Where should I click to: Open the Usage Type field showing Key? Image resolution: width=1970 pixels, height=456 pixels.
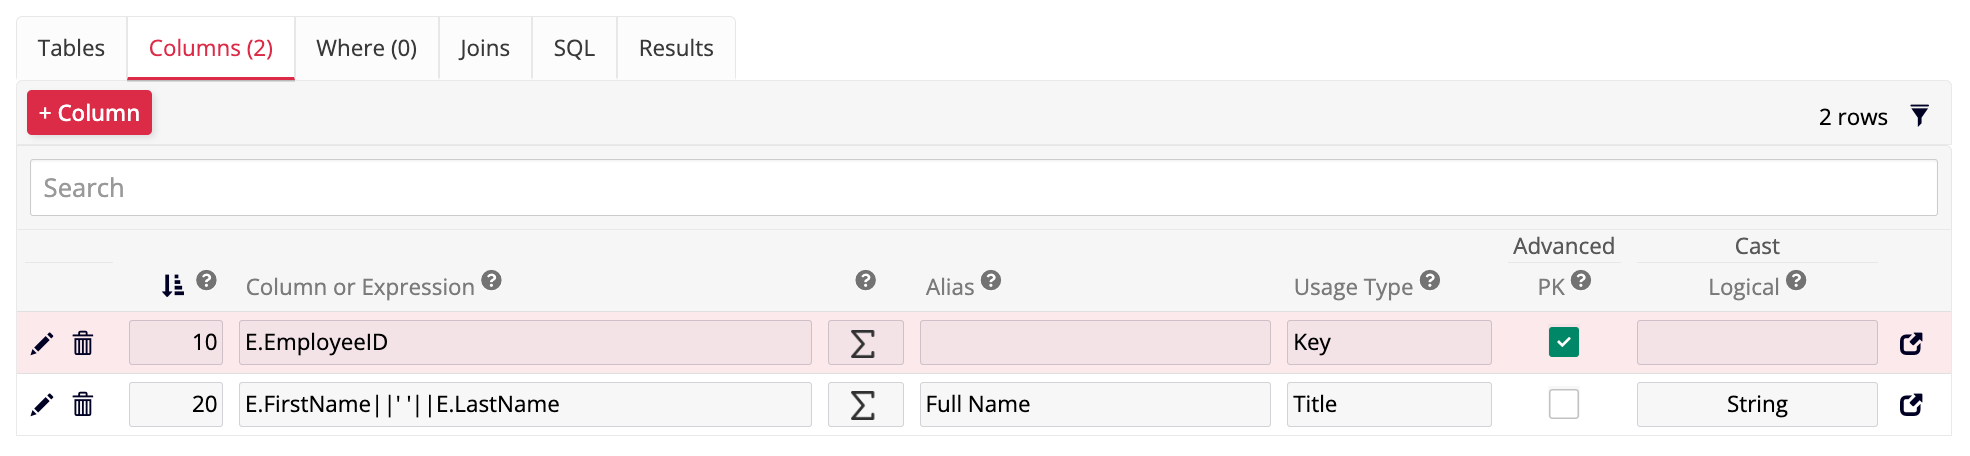(1388, 343)
